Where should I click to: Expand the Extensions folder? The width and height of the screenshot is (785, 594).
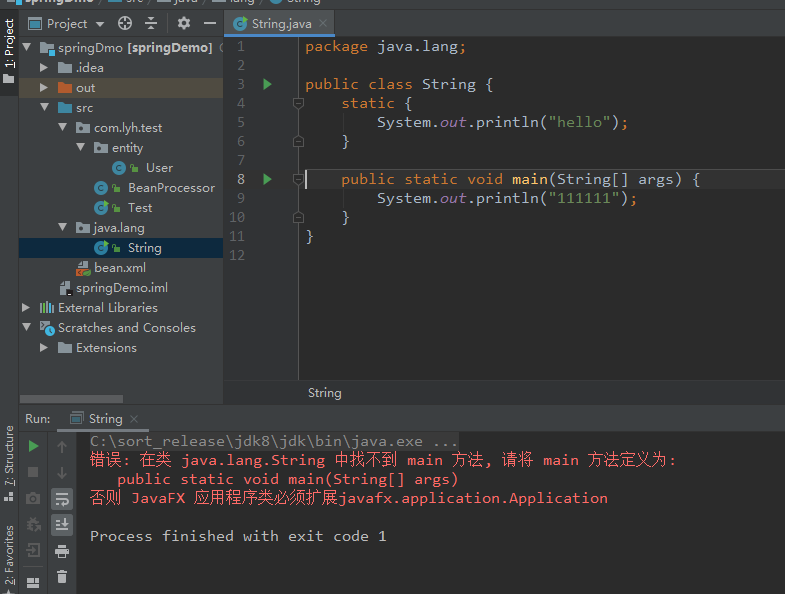coord(44,348)
